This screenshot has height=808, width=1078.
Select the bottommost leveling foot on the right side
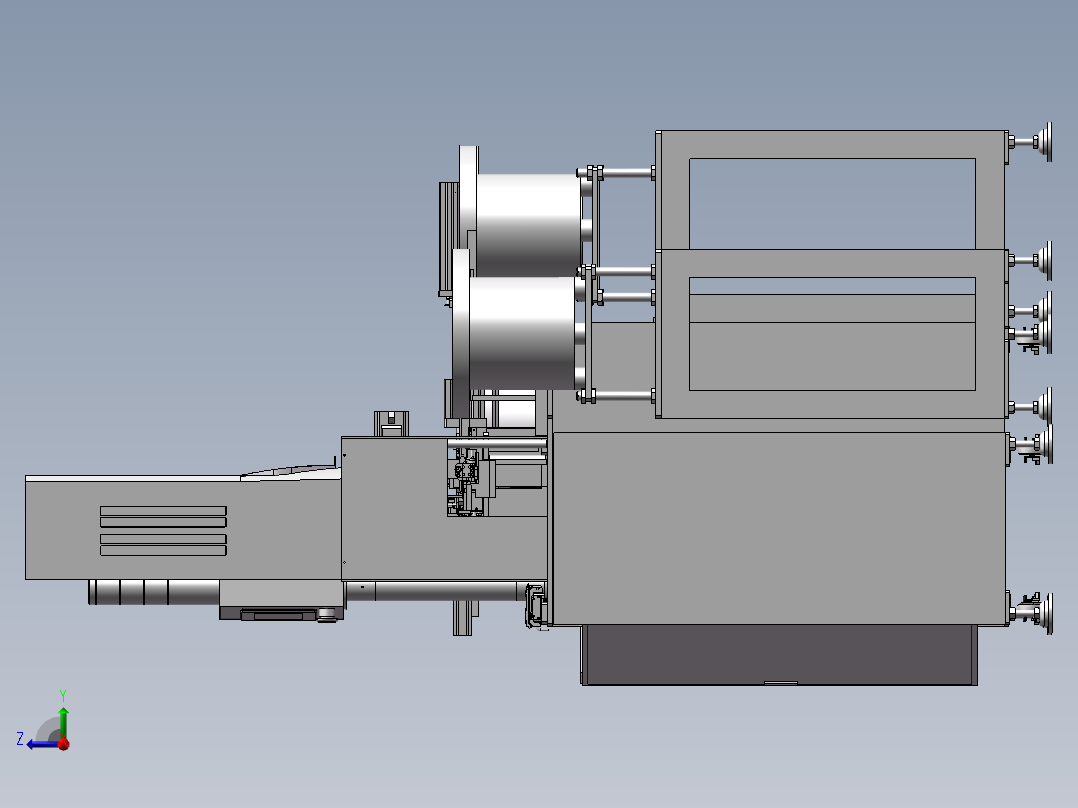pos(1031,613)
